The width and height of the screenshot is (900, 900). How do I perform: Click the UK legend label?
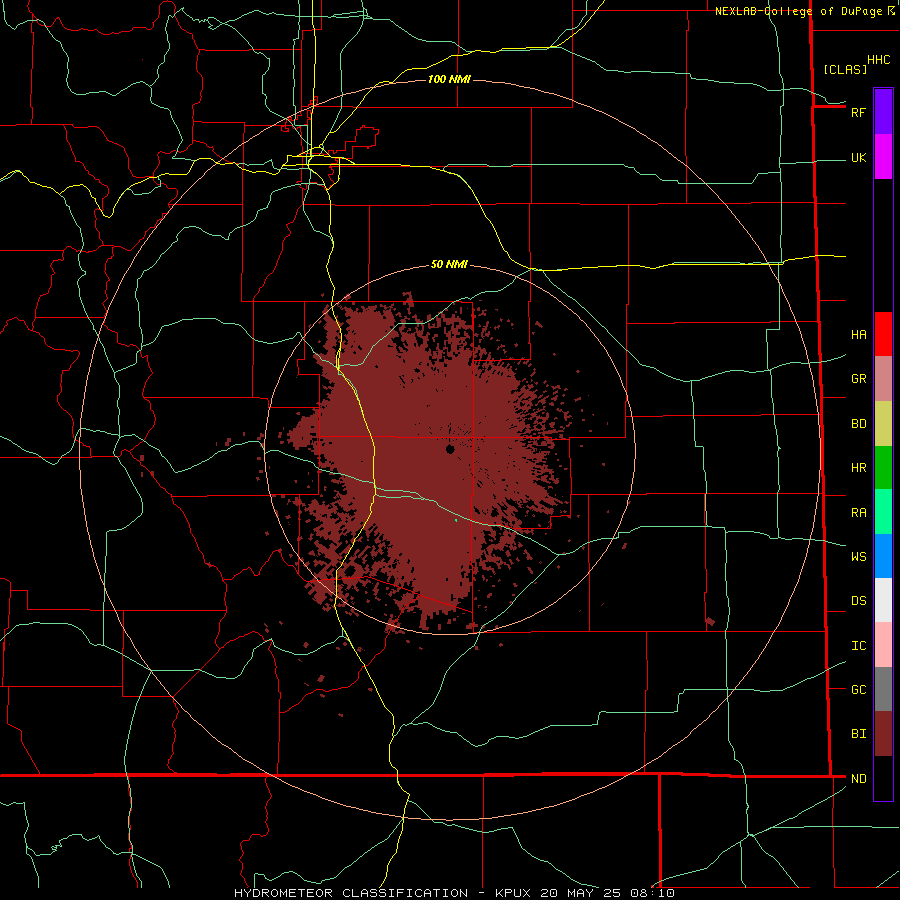click(x=858, y=157)
